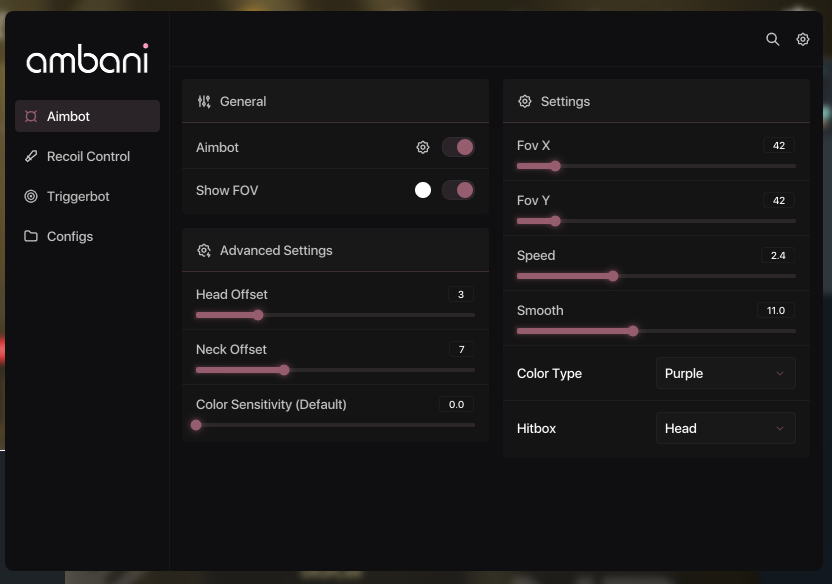The width and height of the screenshot is (832, 584).
Task: Click the General section sliders icon
Action: (204, 101)
